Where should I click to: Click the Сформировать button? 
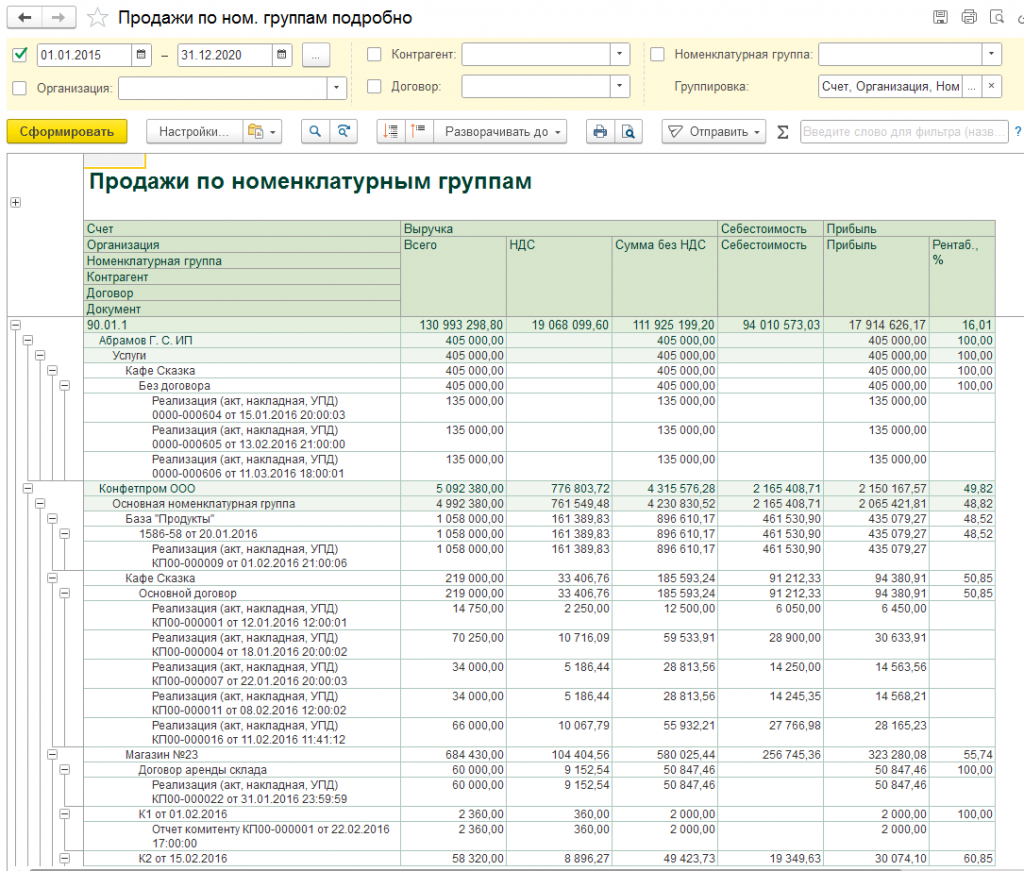coord(67,131)
